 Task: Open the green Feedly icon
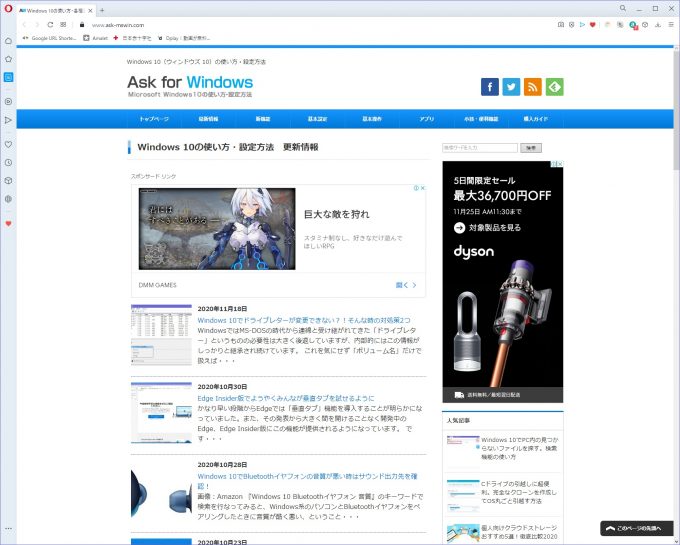(555, 87)
